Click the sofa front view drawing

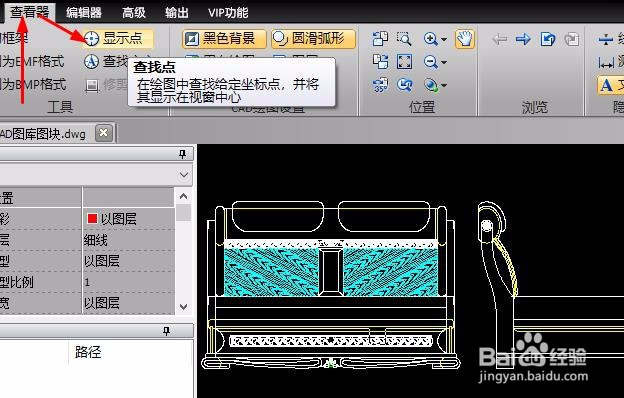tap(330, 285)
